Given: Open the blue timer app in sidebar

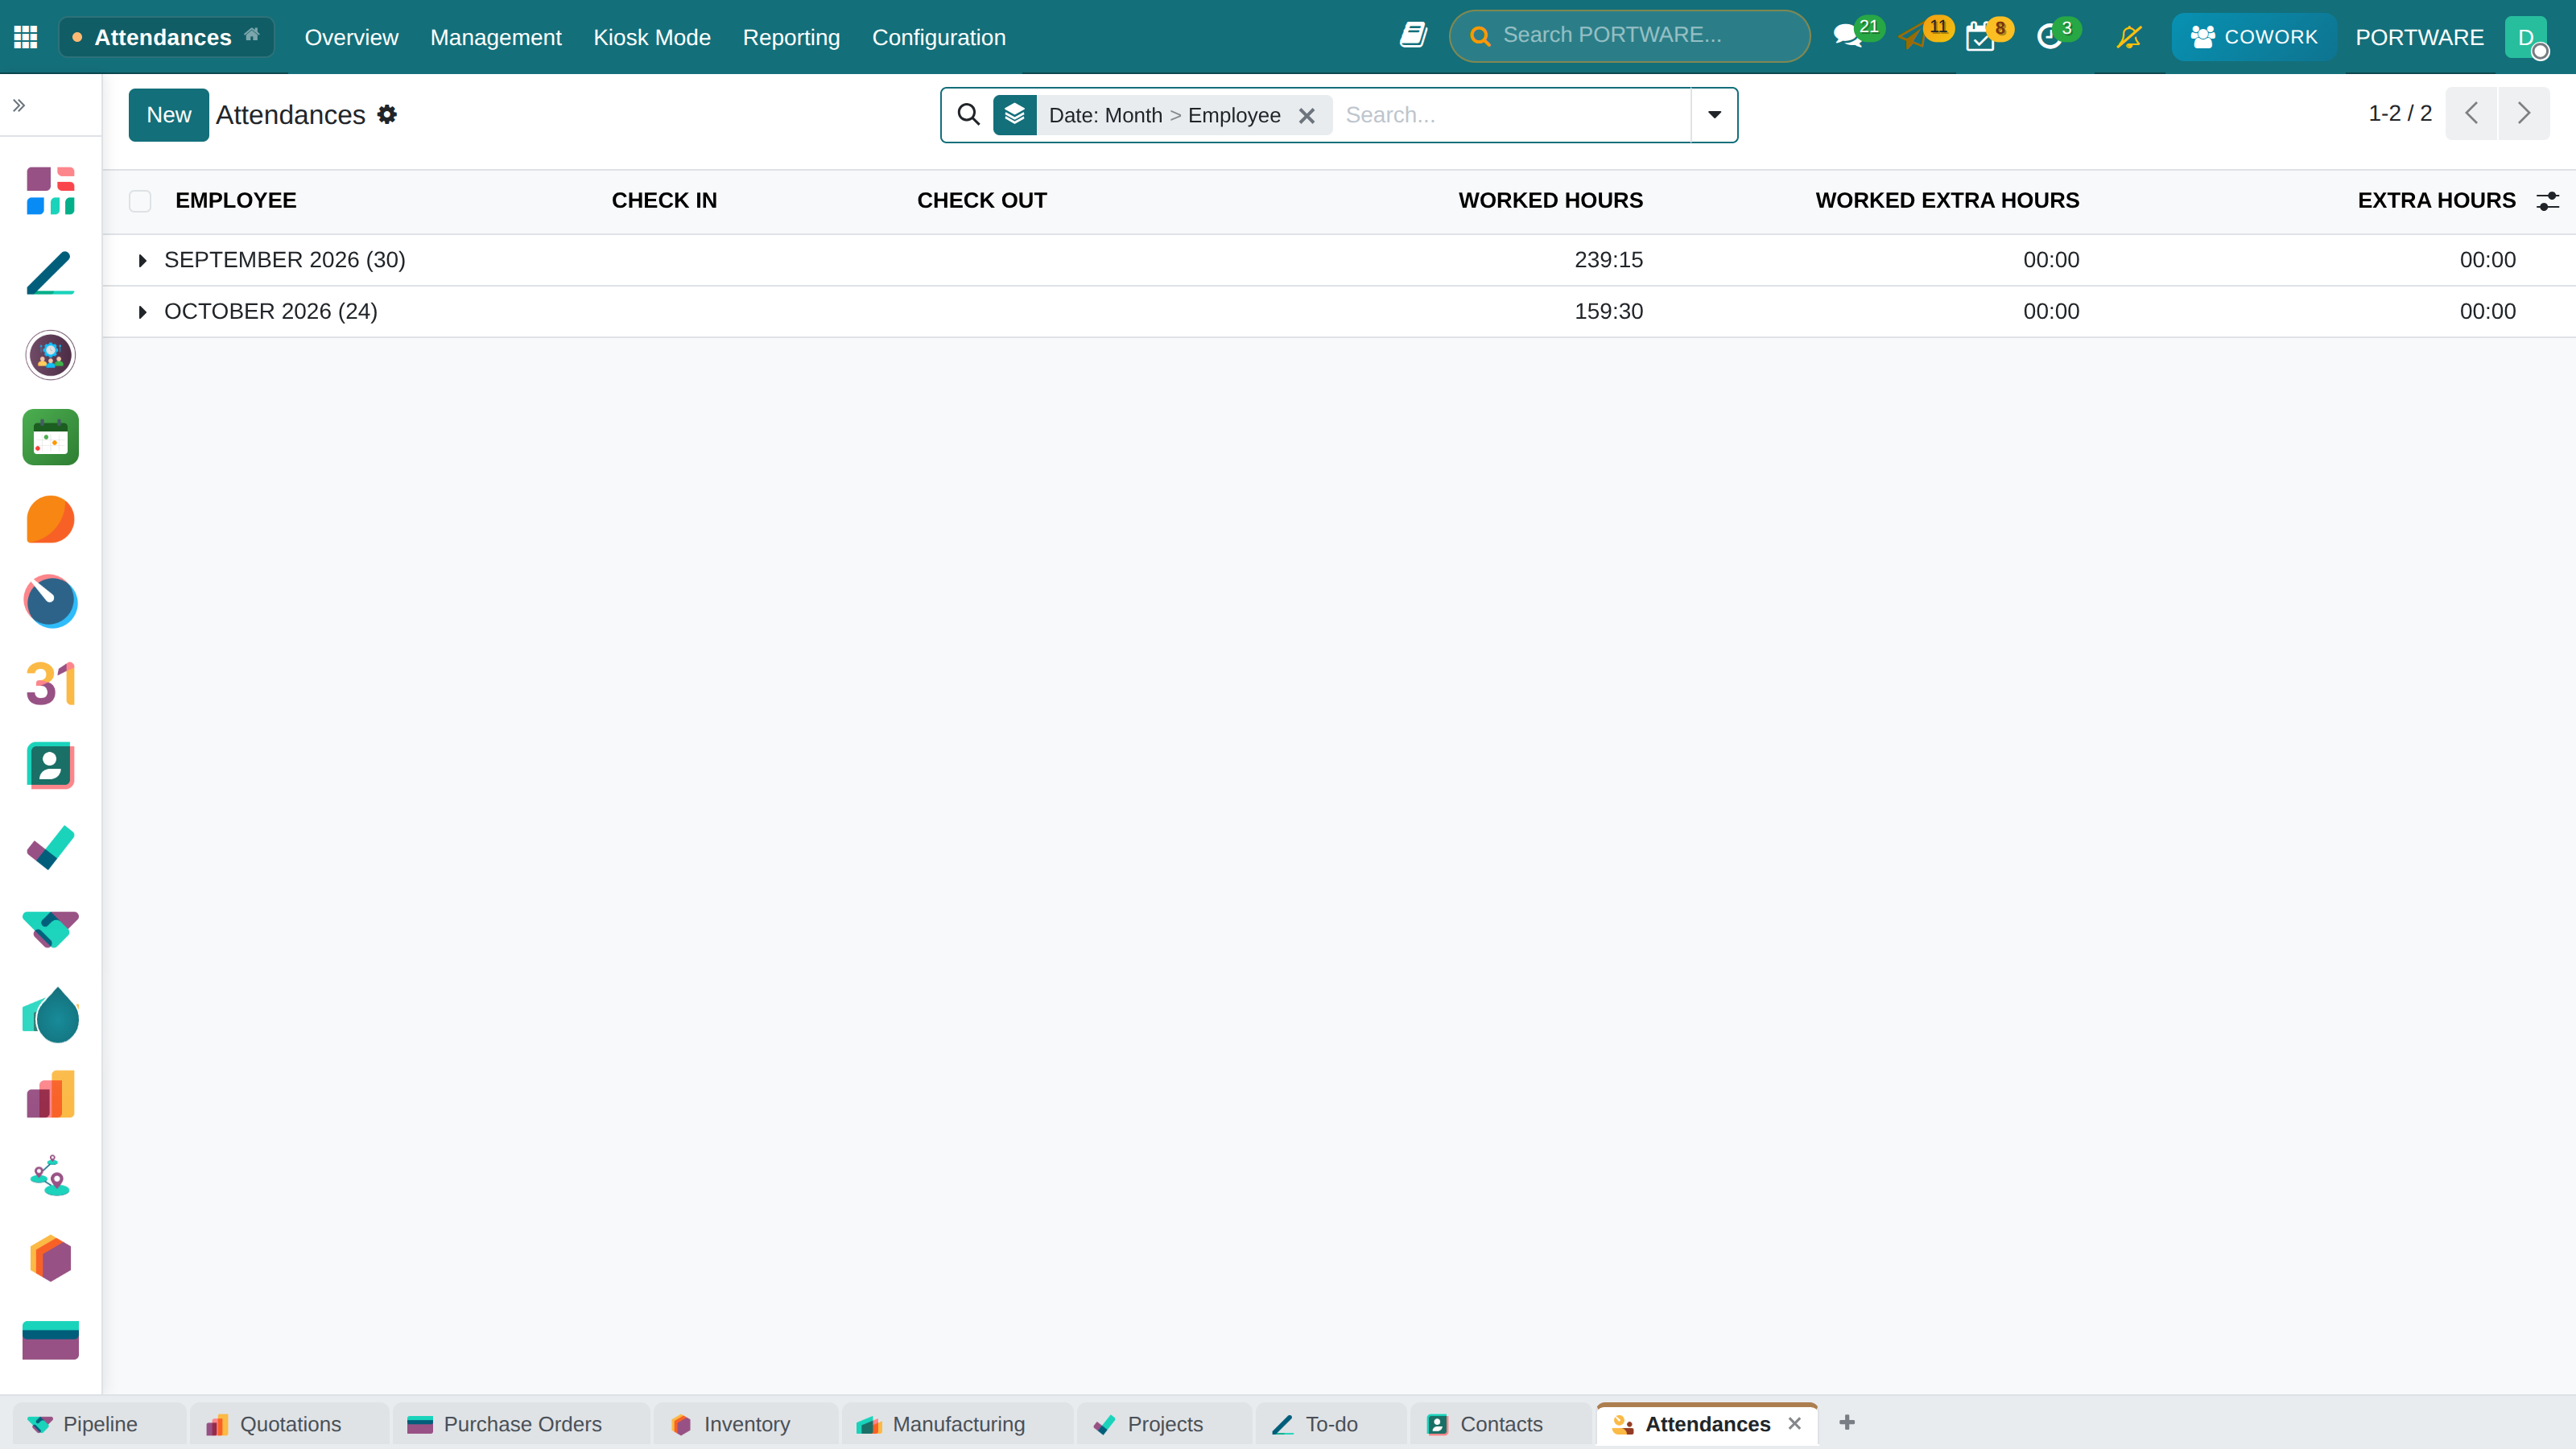Looking at the screenshot, I should pos(50,601).
